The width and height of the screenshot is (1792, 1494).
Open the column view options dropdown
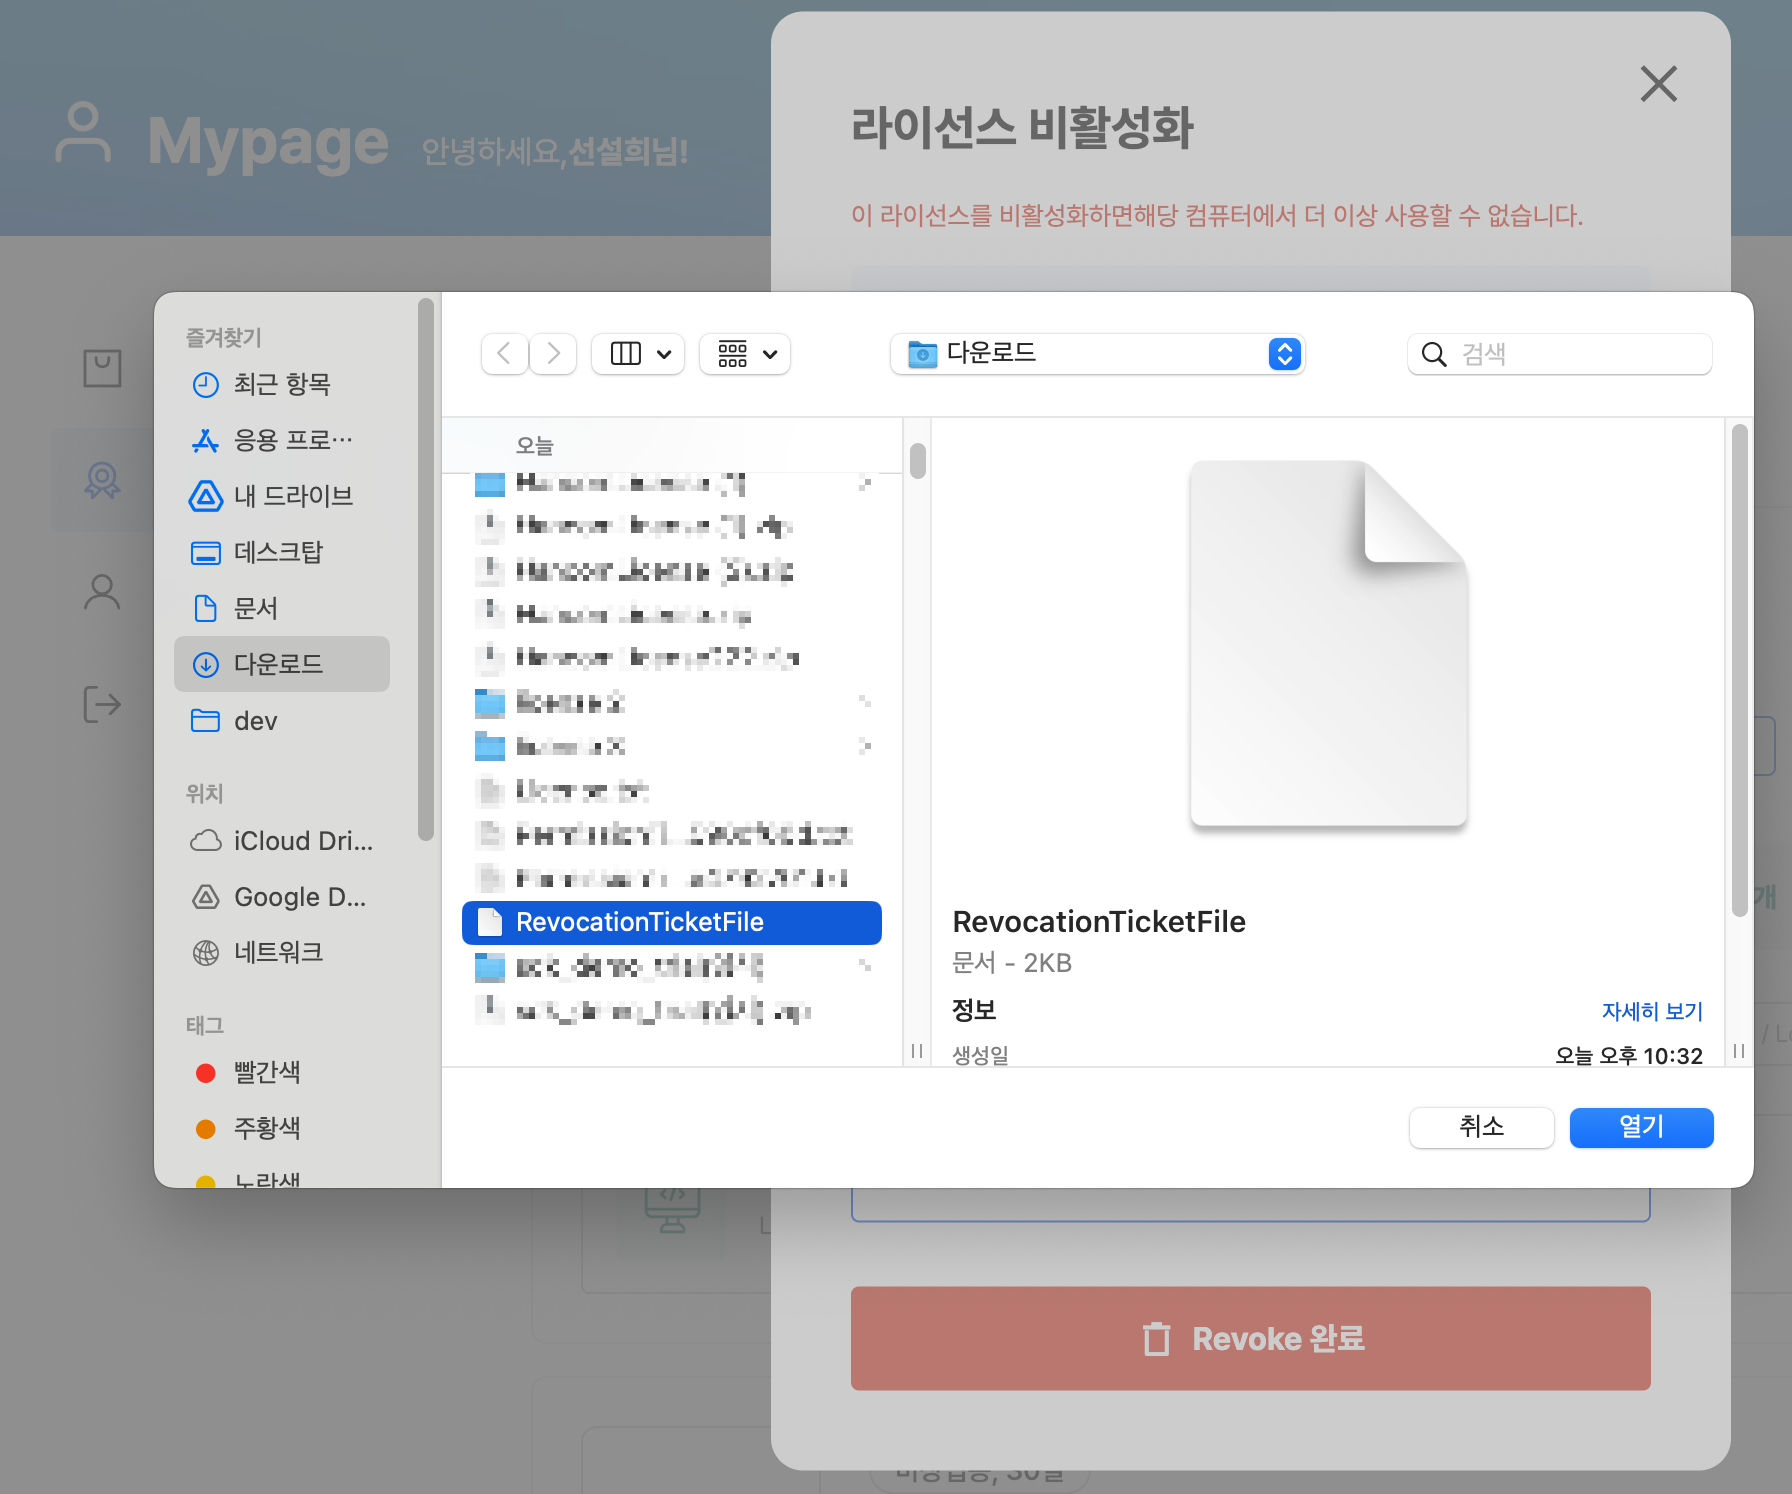pyautogui.click(x=639, y=354)
